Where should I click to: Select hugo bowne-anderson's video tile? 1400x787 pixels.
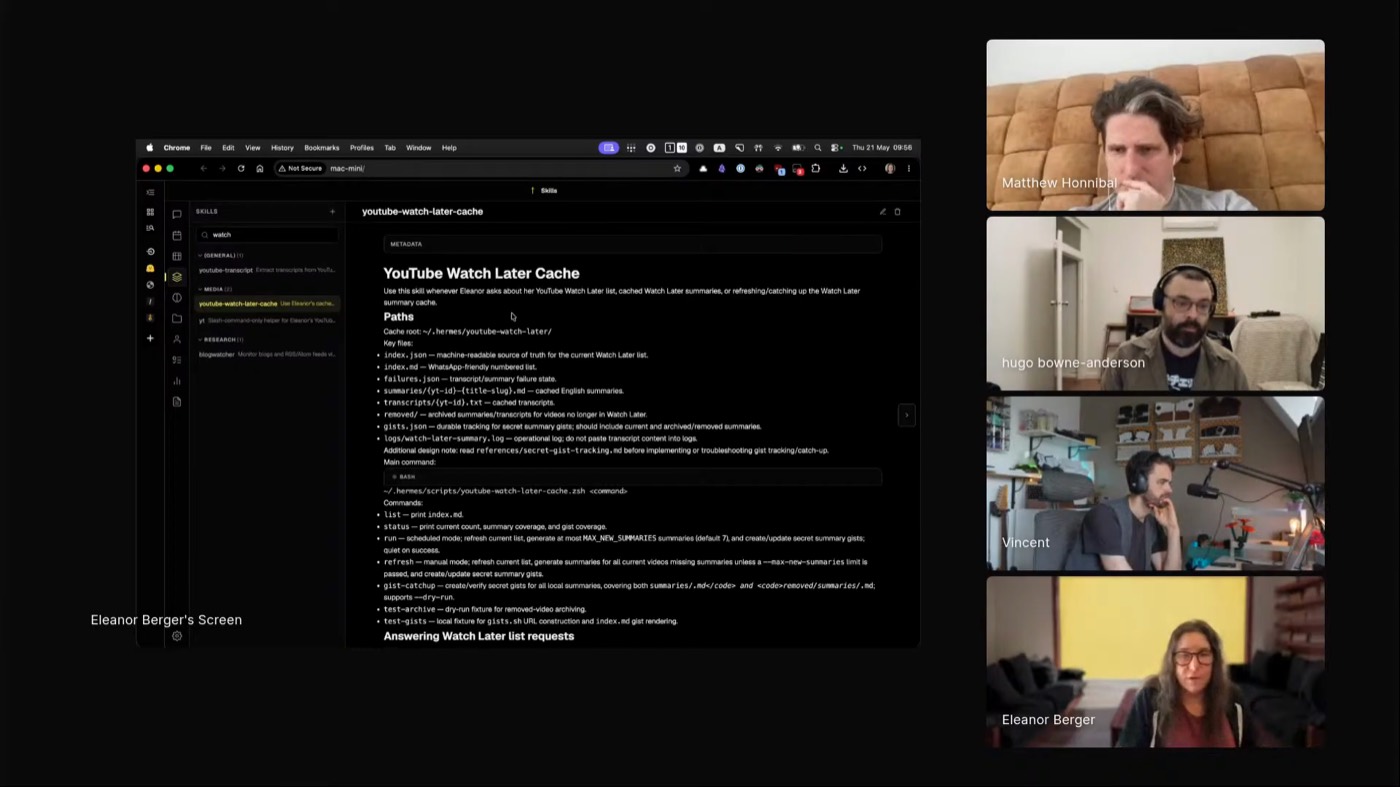click(x=1155, y=304)
